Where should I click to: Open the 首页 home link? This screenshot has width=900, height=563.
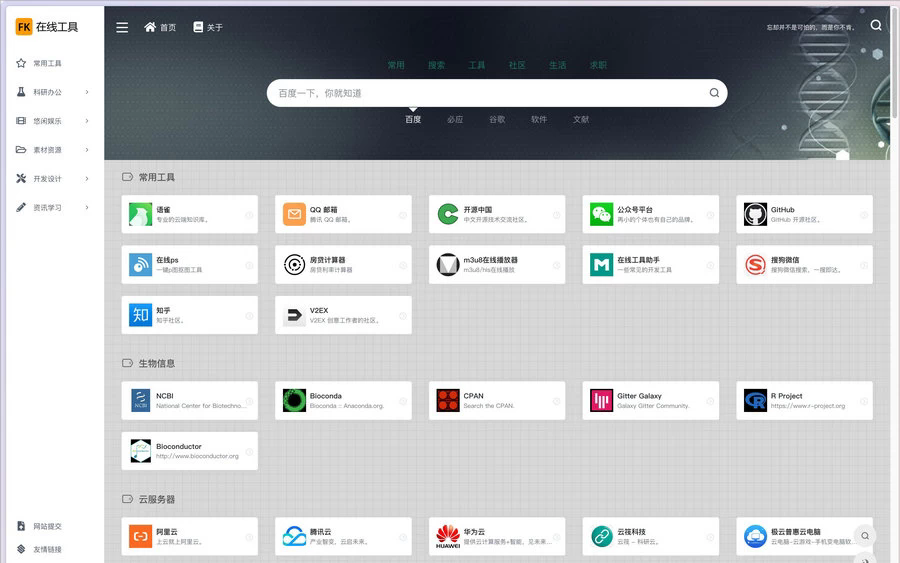[x=160, y=27]
